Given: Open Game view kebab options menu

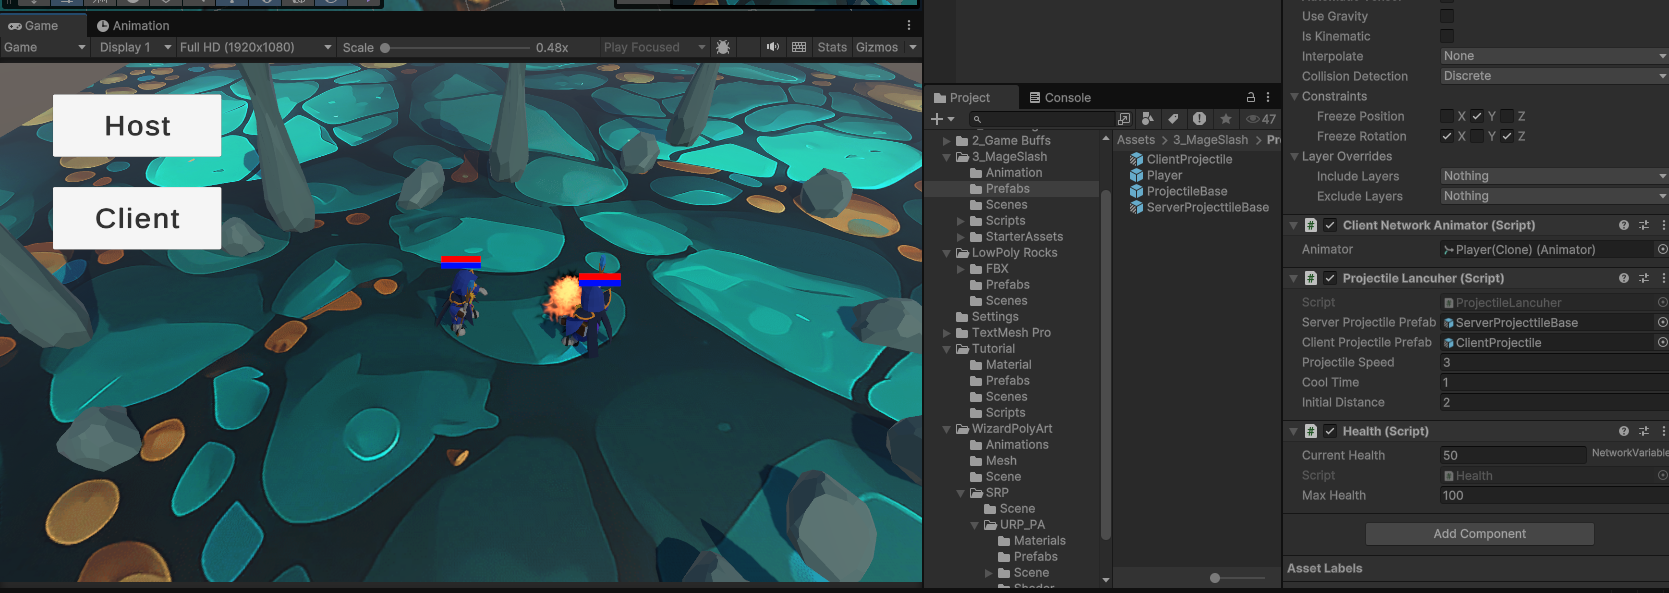Looking at the screenshot, I should (x=909, y=25).
